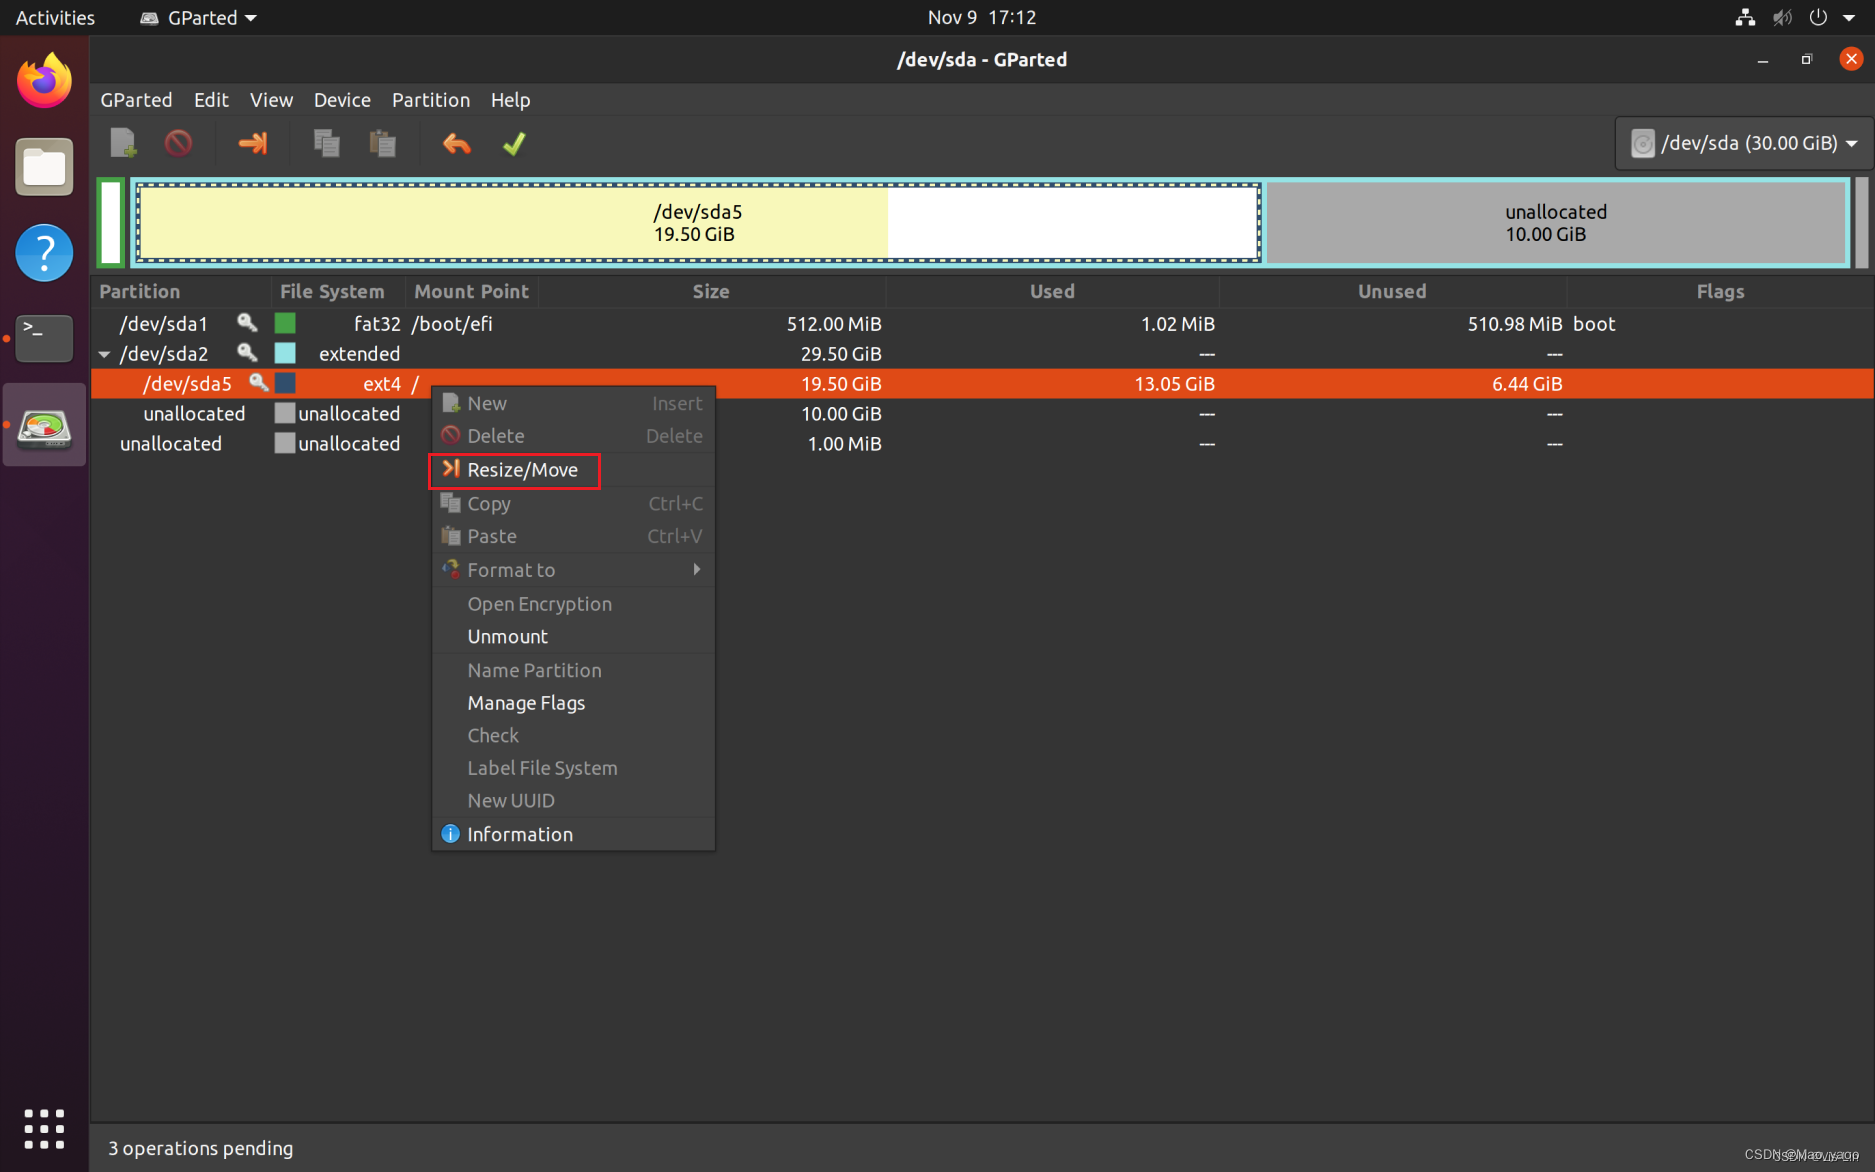Click the volume icon in top bar

(x=1782, y=17)
